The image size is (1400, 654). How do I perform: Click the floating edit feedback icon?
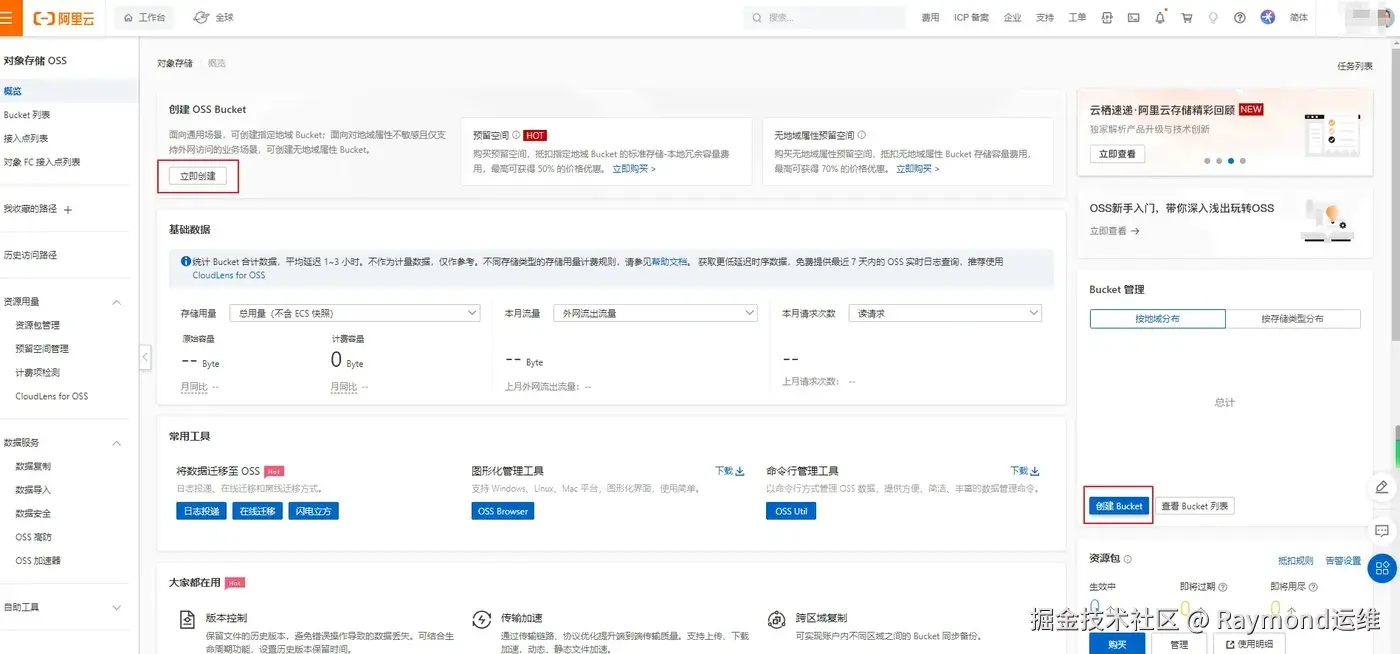click(x=1382, y=487)
